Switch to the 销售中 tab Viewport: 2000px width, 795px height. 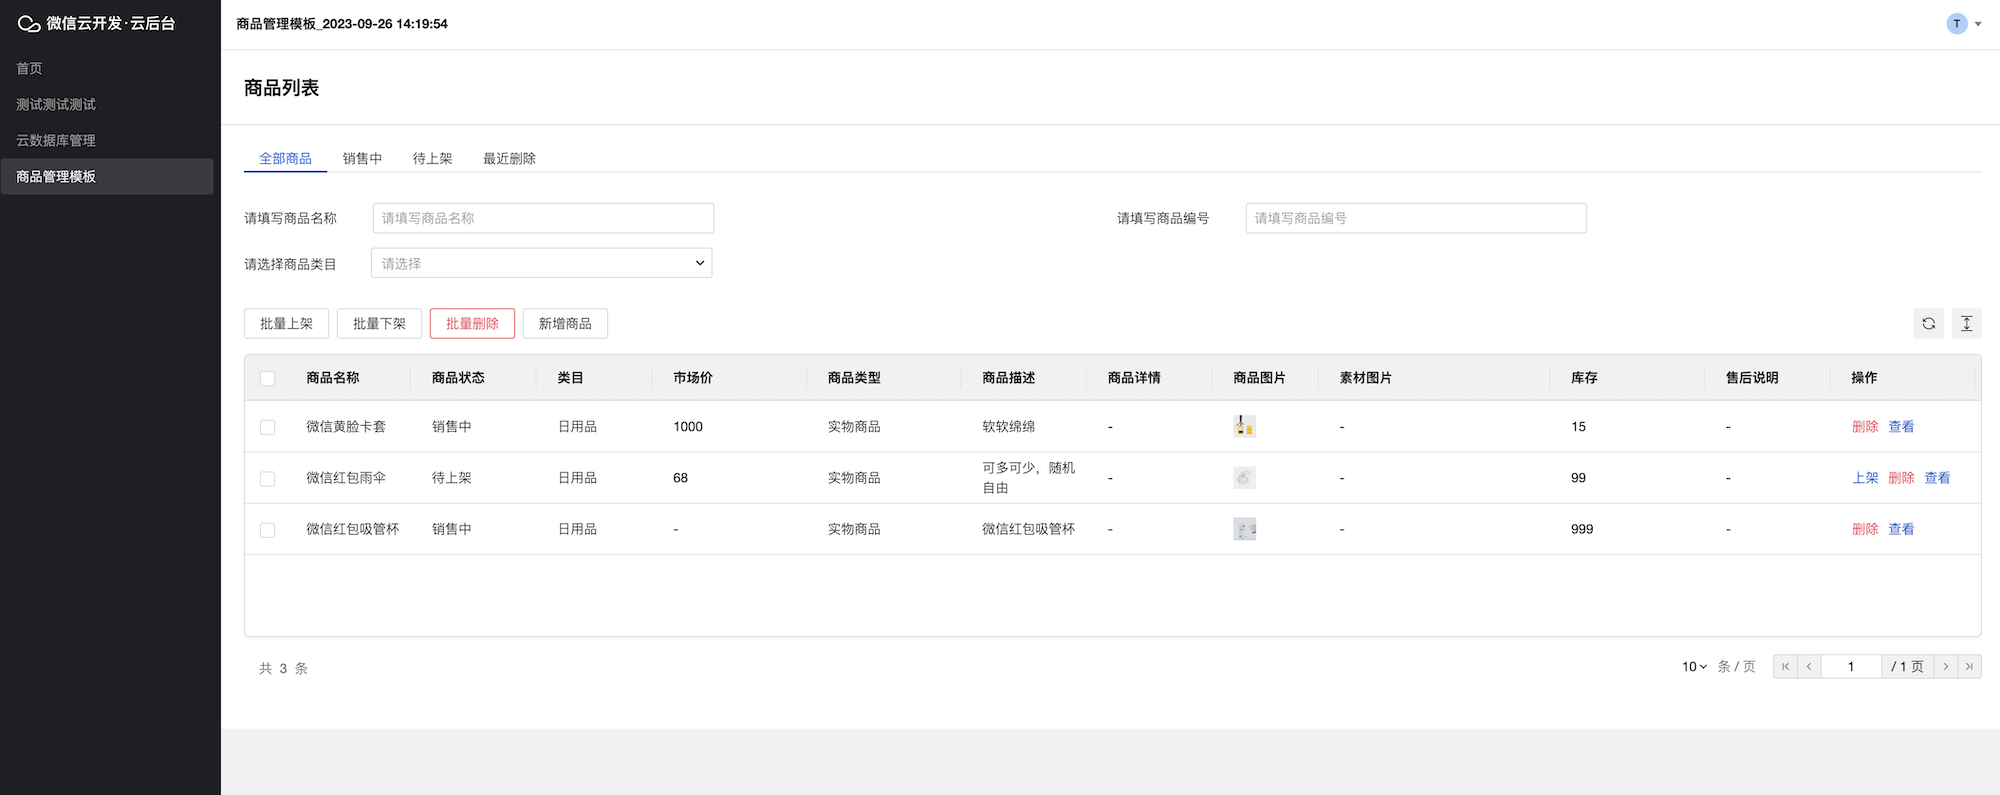[x=362, y=159]
